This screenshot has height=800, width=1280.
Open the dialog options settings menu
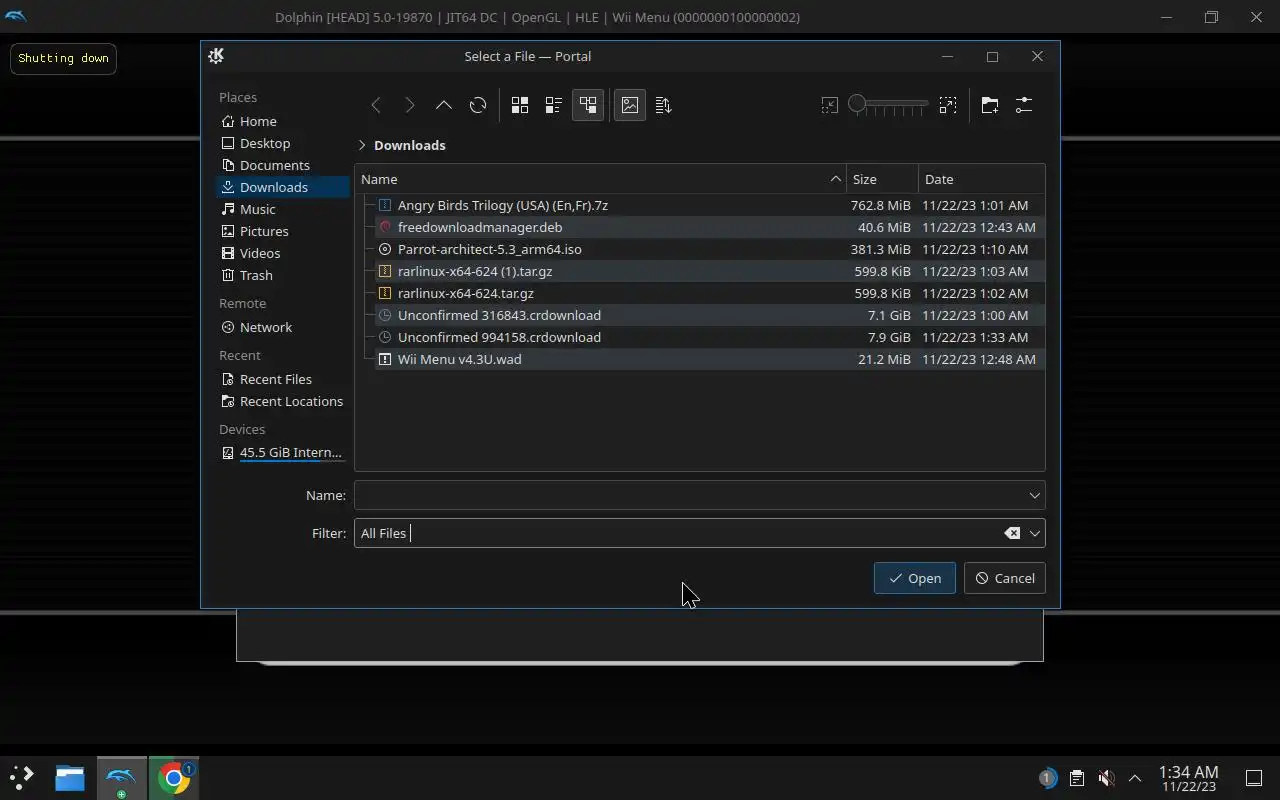click(x=1024, y=105)
